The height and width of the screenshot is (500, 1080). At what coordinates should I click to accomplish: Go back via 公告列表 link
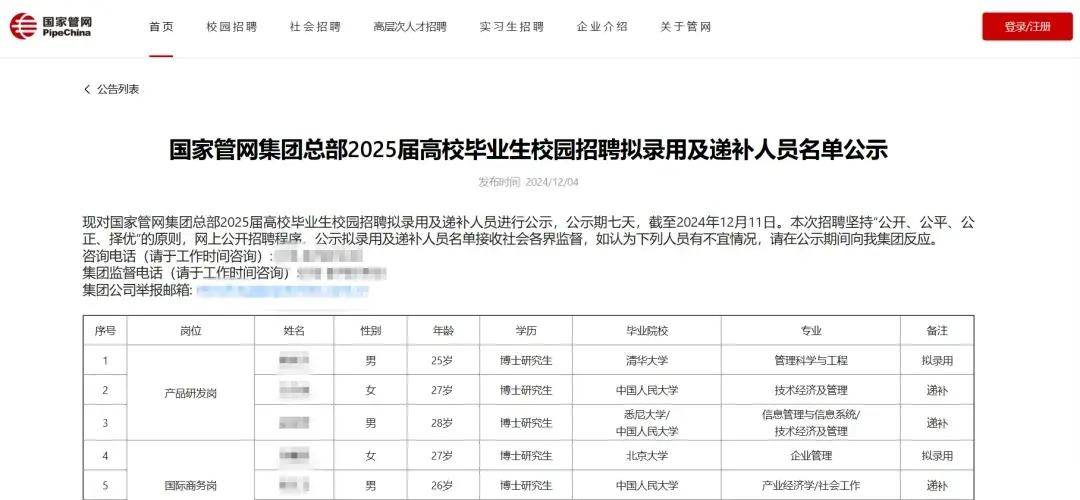pos(118,89)
